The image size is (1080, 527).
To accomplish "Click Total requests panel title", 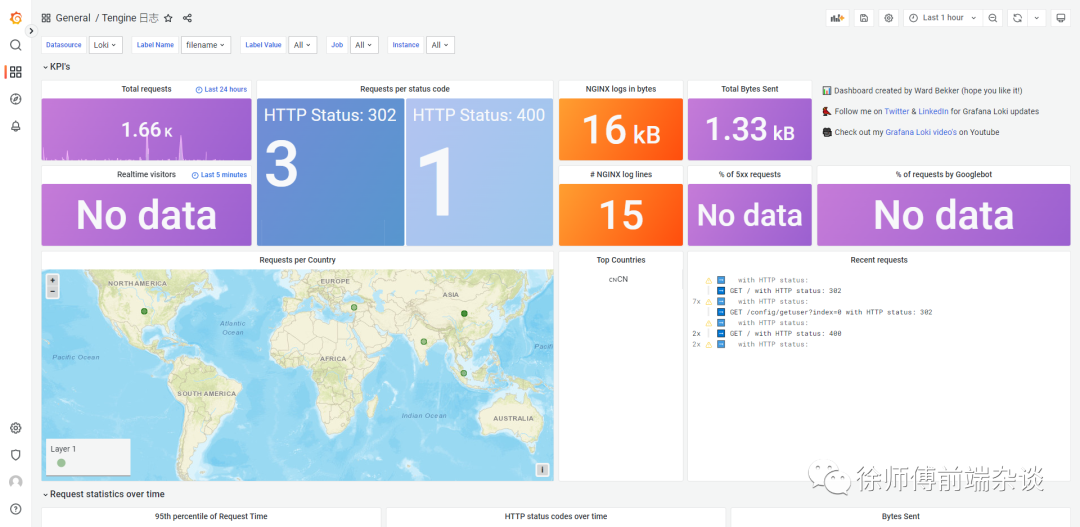I will tap(147, 89).
